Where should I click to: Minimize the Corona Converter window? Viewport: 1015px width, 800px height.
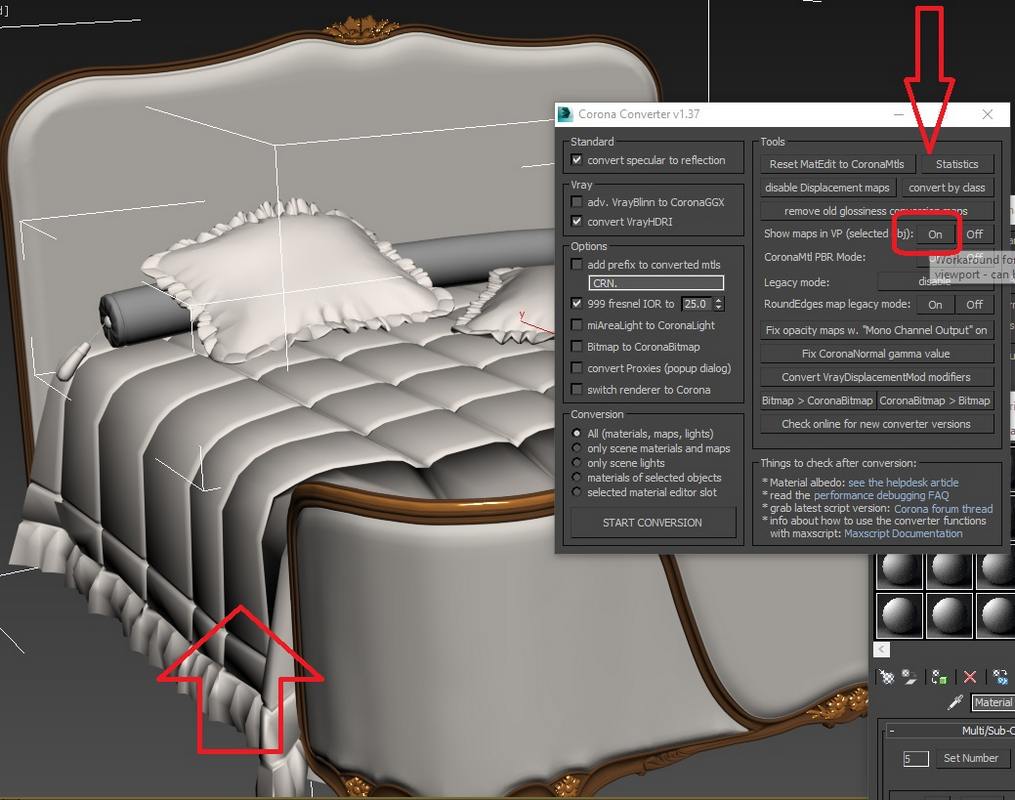(x=899, y=115)
